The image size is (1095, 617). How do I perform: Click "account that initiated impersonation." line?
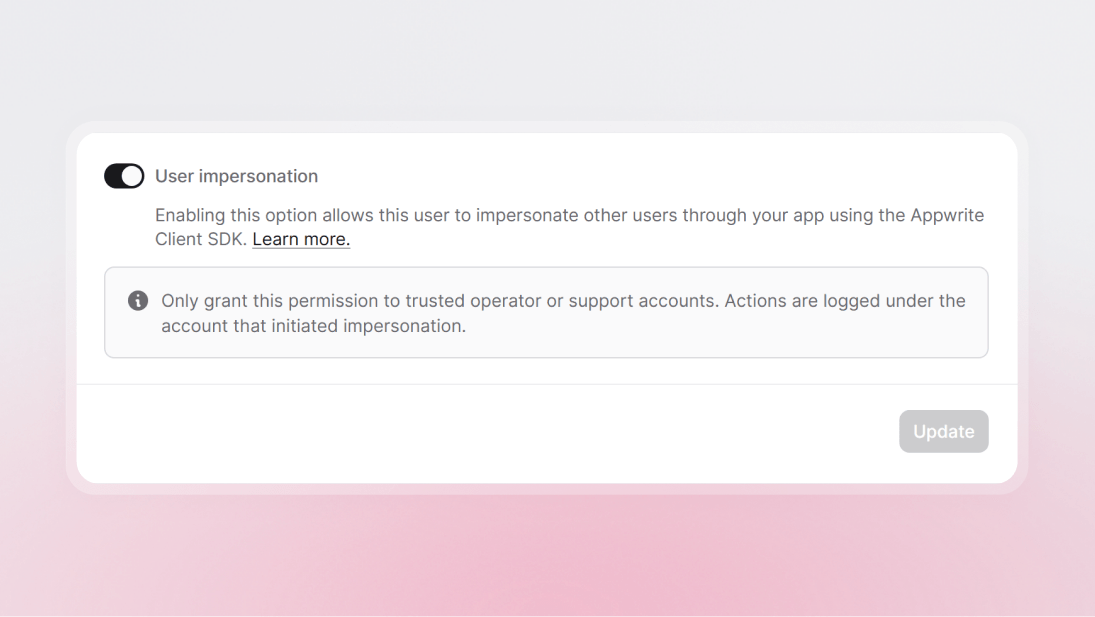click(x=313, y=326)
